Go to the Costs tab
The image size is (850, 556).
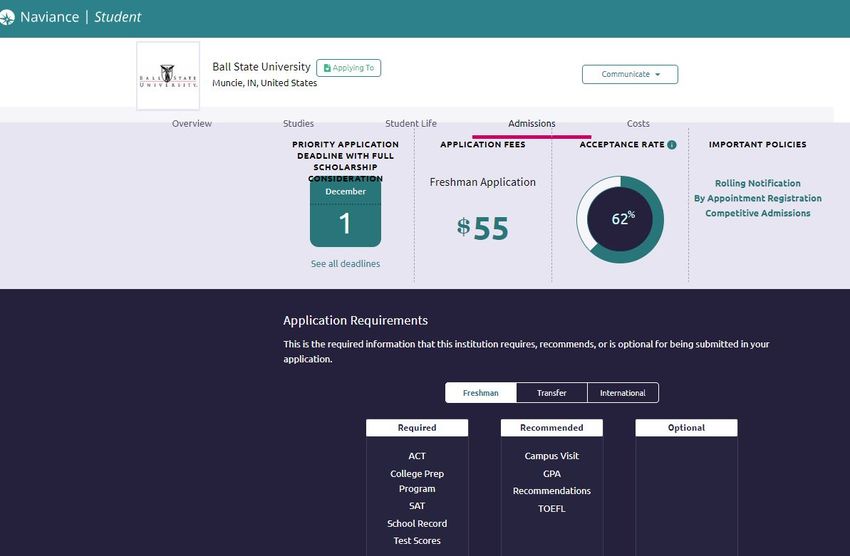point(638,124)
